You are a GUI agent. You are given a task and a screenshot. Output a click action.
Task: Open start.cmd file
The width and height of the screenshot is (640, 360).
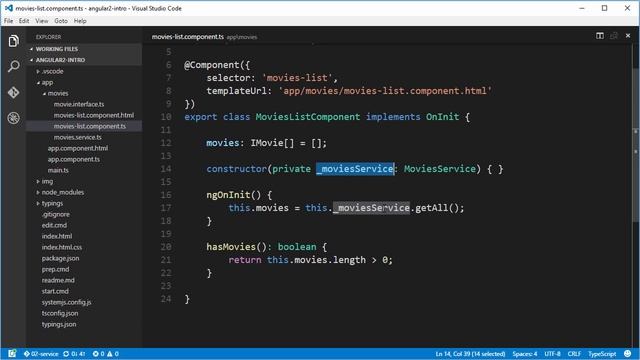(x=55, y=291)
